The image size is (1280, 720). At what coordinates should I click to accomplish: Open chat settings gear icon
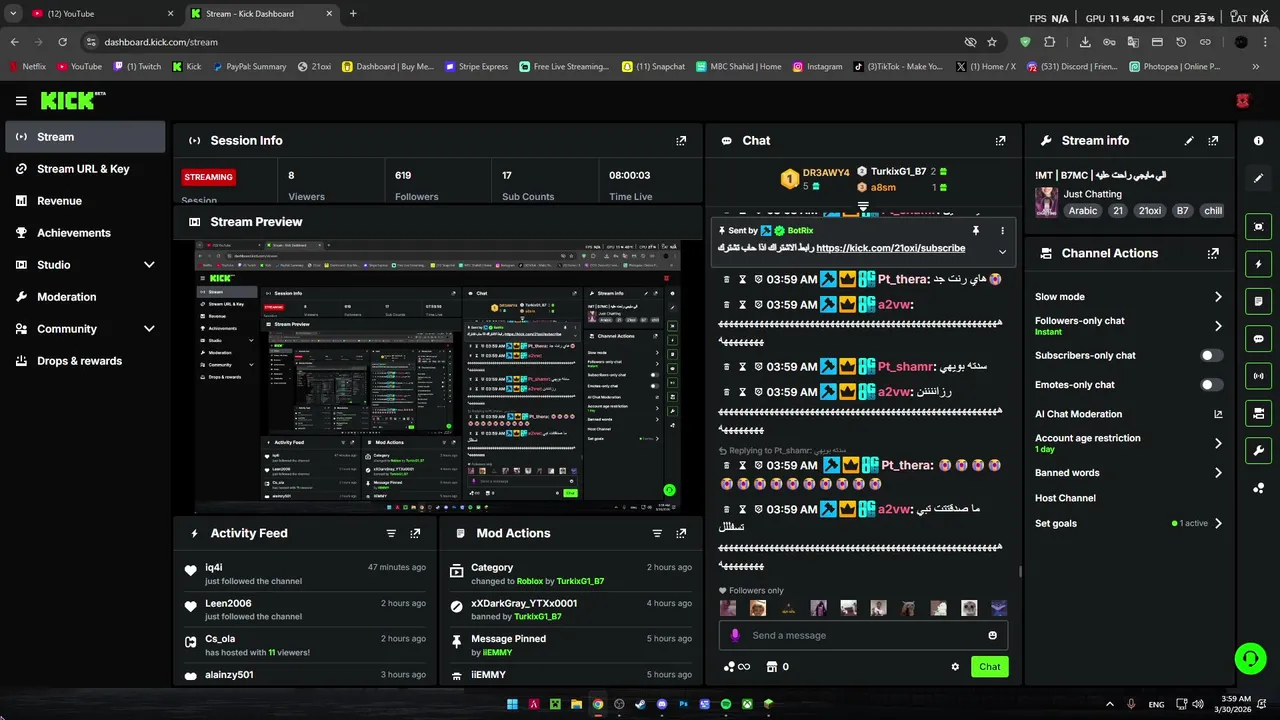pos(955,667)
